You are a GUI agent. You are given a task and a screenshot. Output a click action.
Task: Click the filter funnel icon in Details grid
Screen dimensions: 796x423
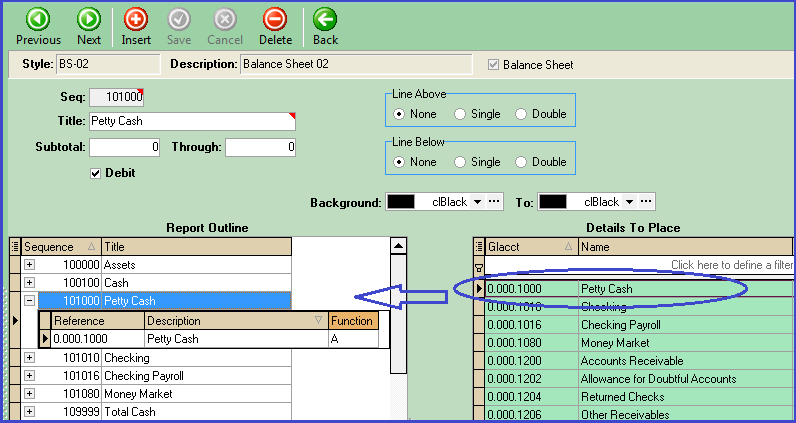[x=479, y=266]
